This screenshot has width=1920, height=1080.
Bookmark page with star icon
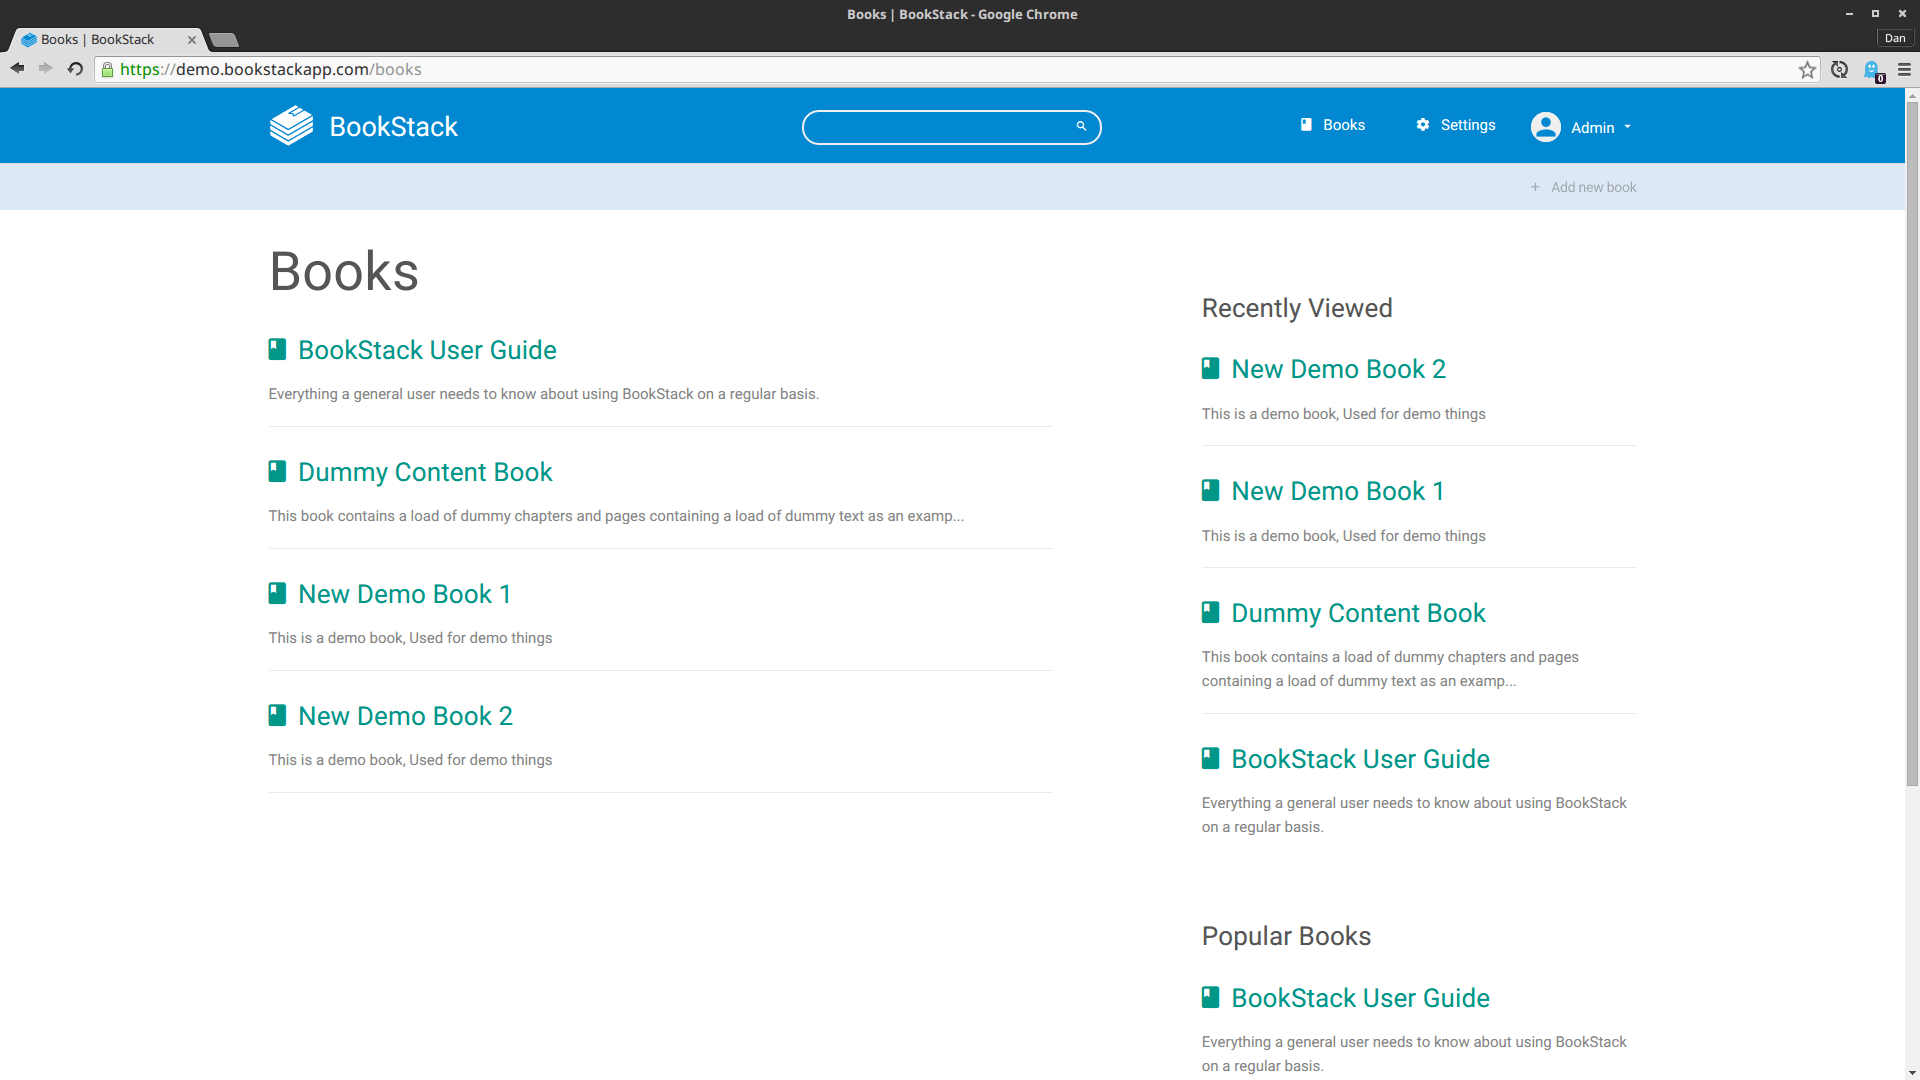click(1807, 70)
